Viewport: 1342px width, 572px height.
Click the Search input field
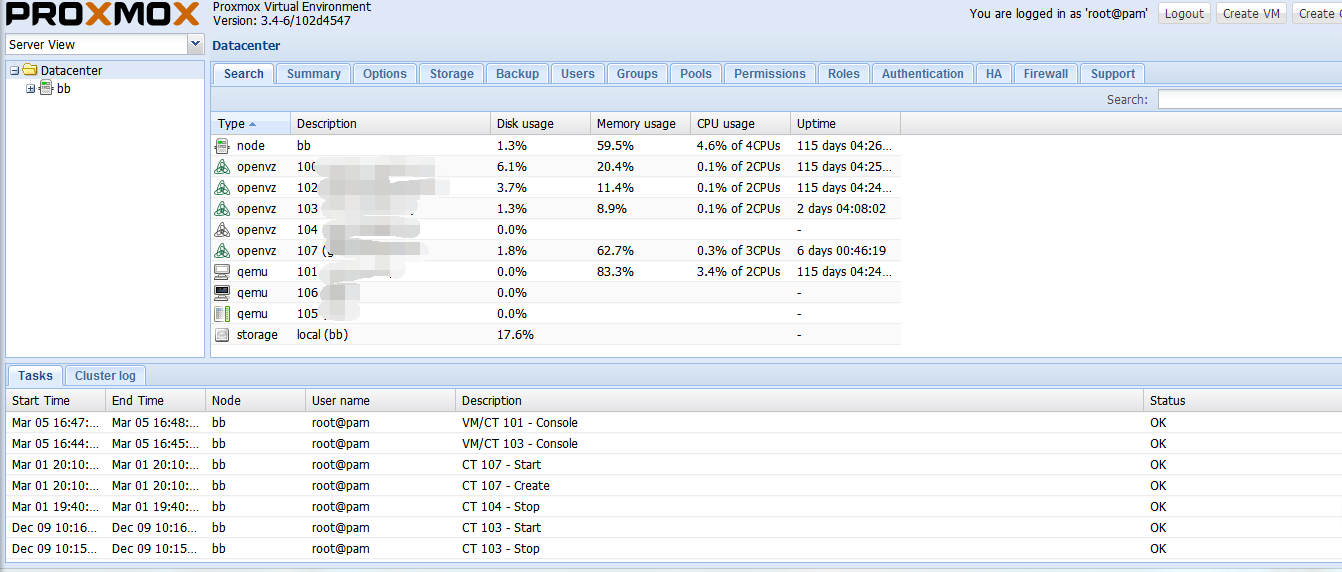point(1249,100)
